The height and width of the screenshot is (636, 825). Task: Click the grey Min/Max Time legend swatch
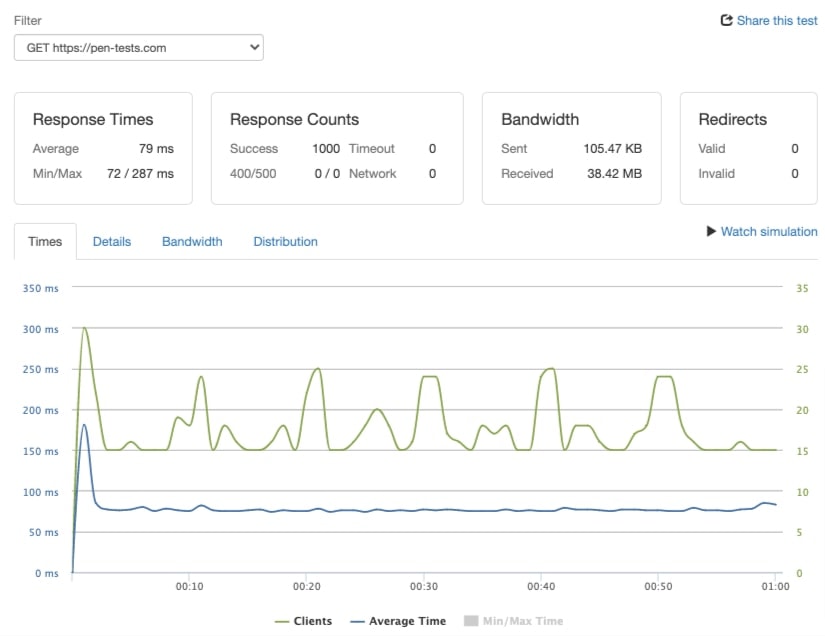tap(471, 621)
